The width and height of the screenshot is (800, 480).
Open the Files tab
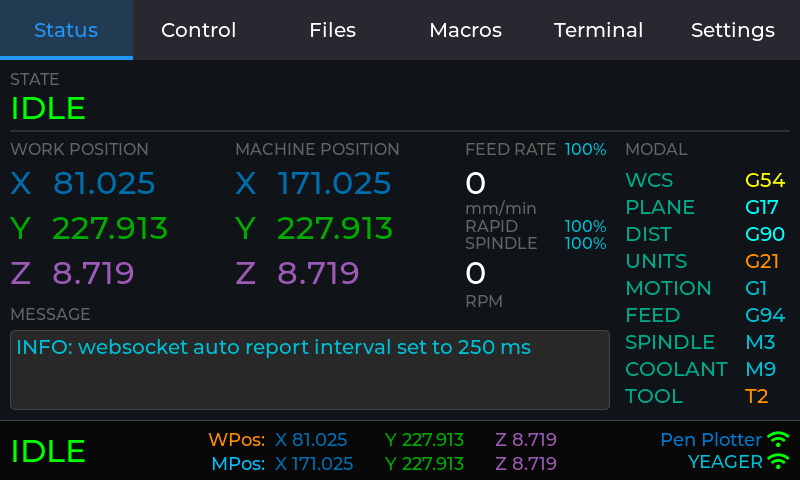point(332,30)
